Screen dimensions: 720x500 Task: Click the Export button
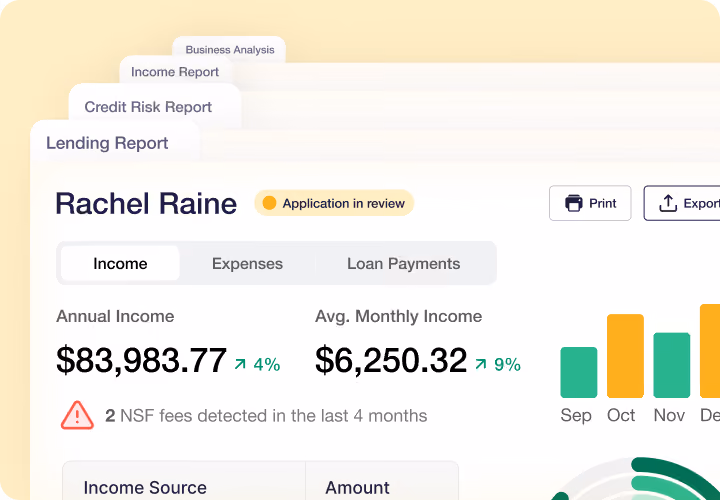point(682,203)
